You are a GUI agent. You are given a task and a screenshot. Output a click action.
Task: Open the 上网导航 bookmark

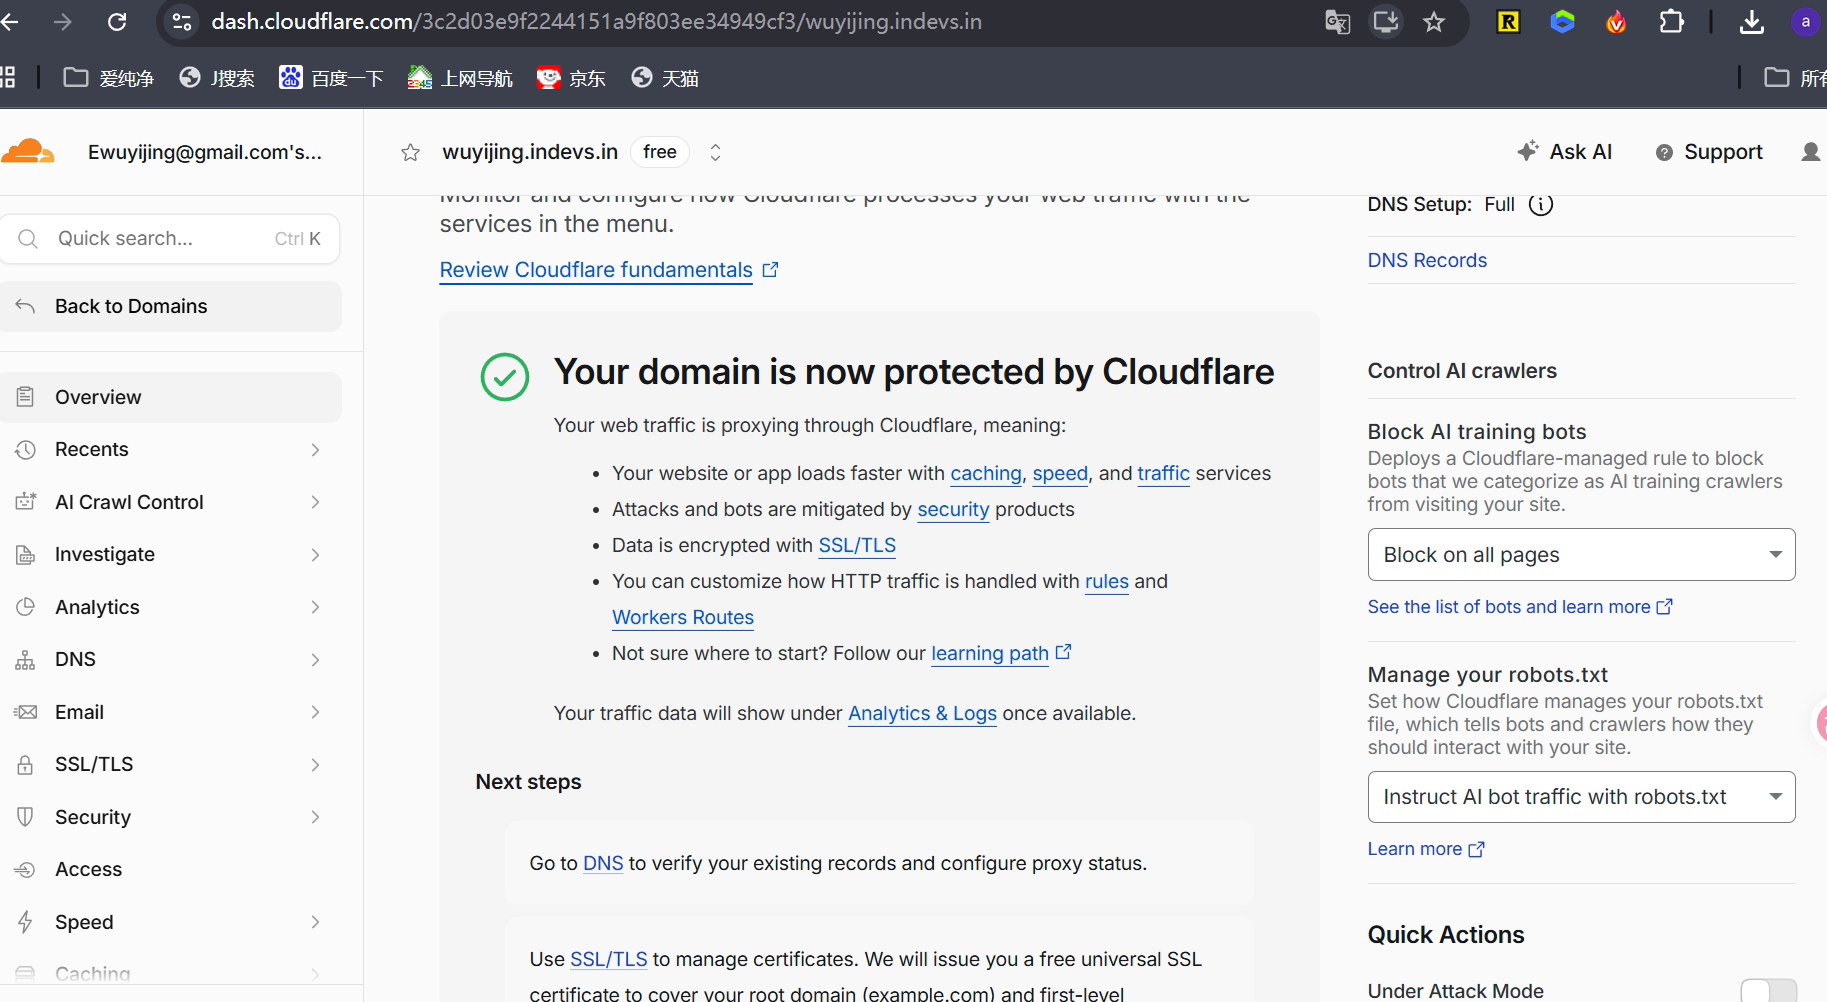(460, 78)
